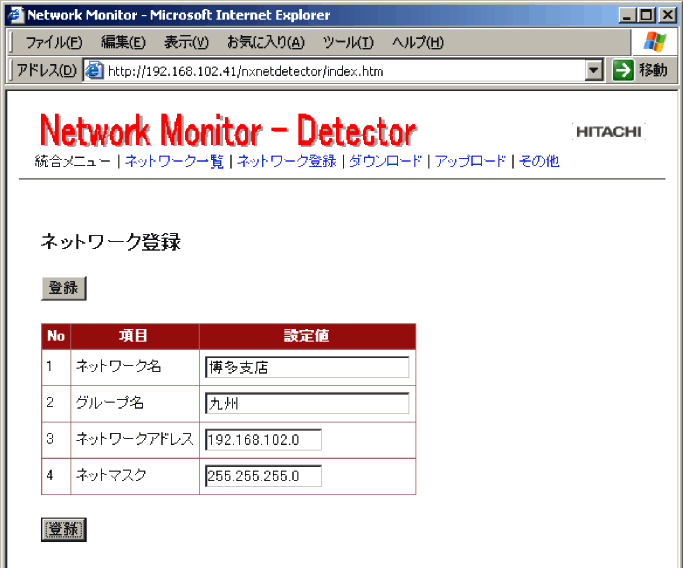The height and width of the screenshot is (568, 683).
Task: Follow the ネットワーク一覧 link
Action: 174,161
